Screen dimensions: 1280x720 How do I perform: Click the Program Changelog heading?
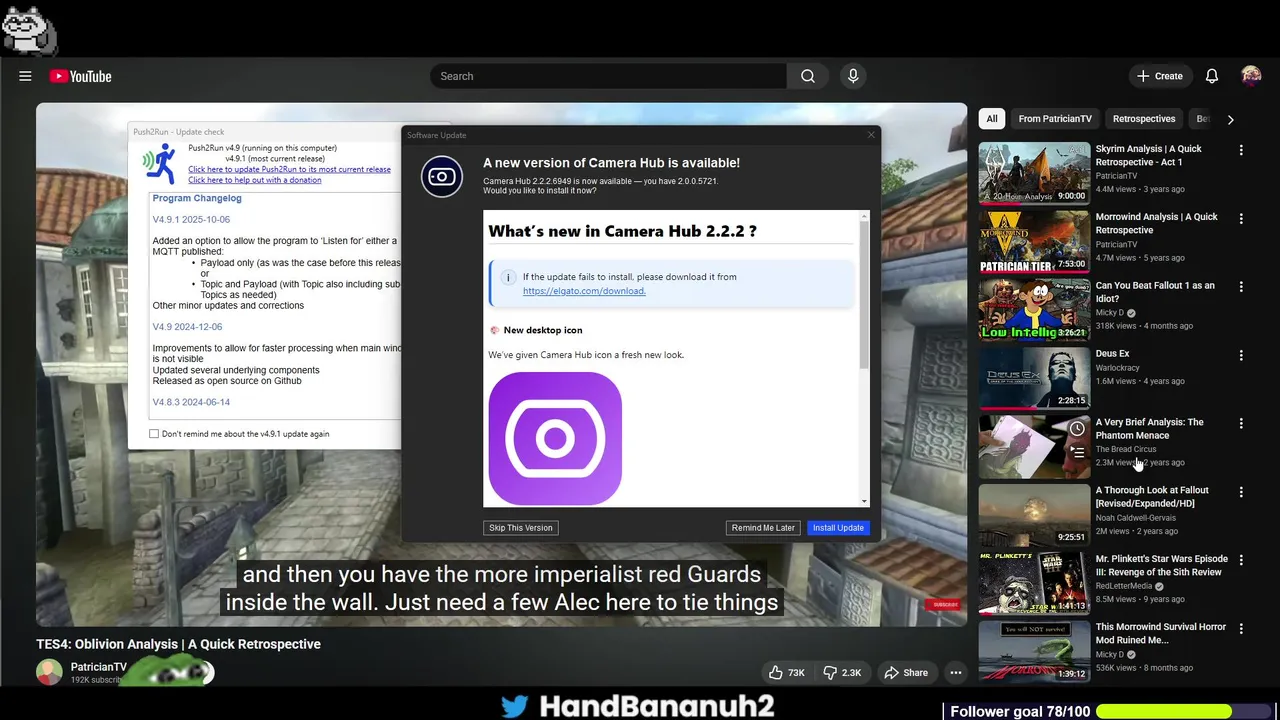pos(197,198)
